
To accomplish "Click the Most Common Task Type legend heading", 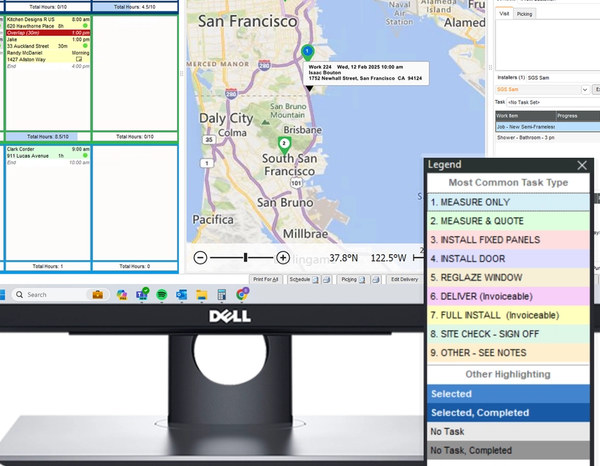I will point(508,182).
